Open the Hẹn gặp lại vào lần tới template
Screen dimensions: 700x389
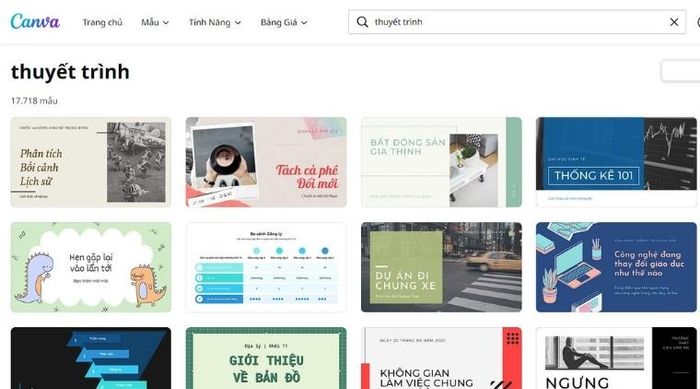tap(91, 267)
